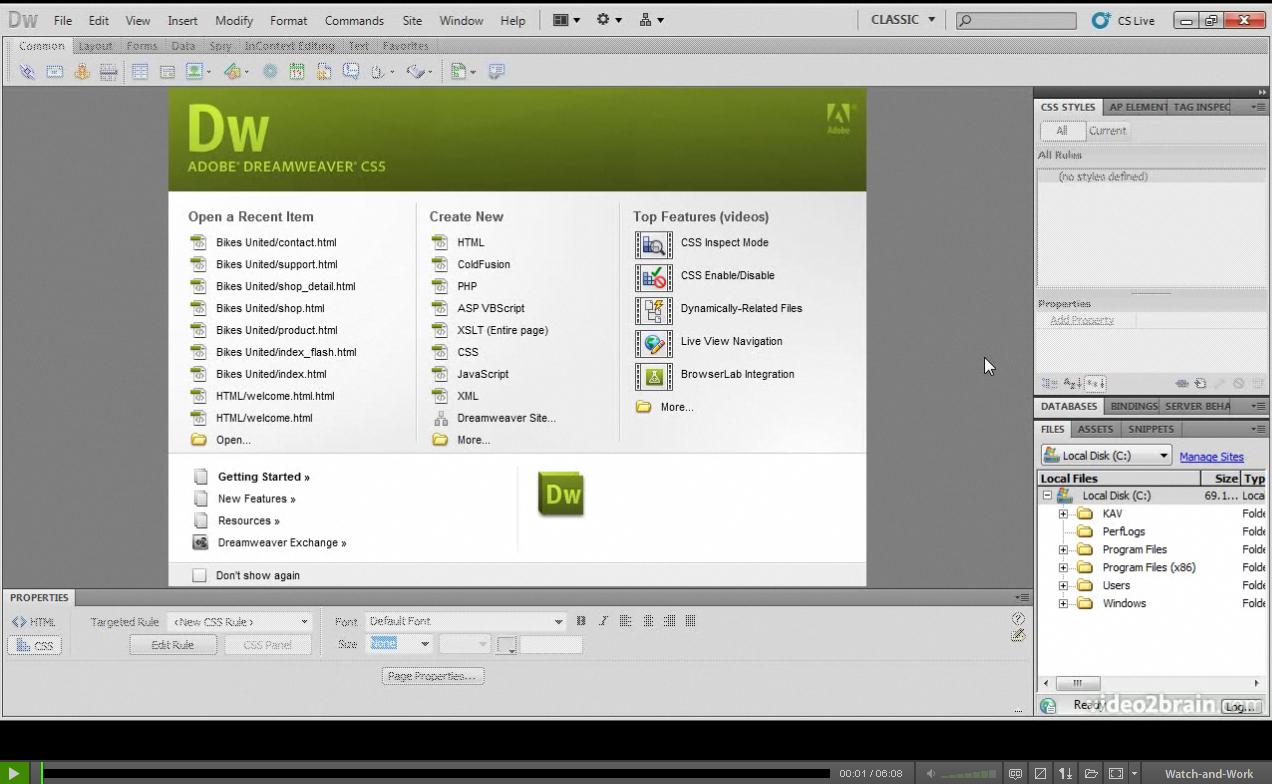Apply italic formatting in the Properties panel

603,621
